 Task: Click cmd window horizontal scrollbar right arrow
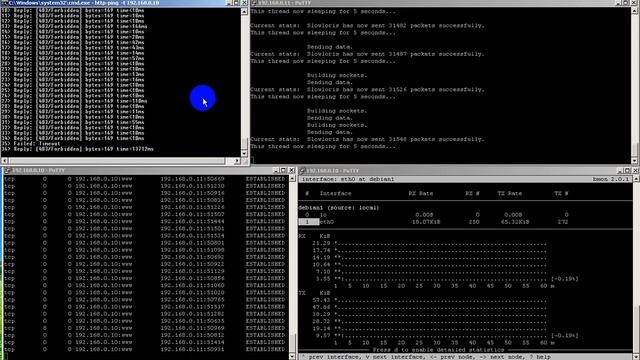(x=237, y=161)
